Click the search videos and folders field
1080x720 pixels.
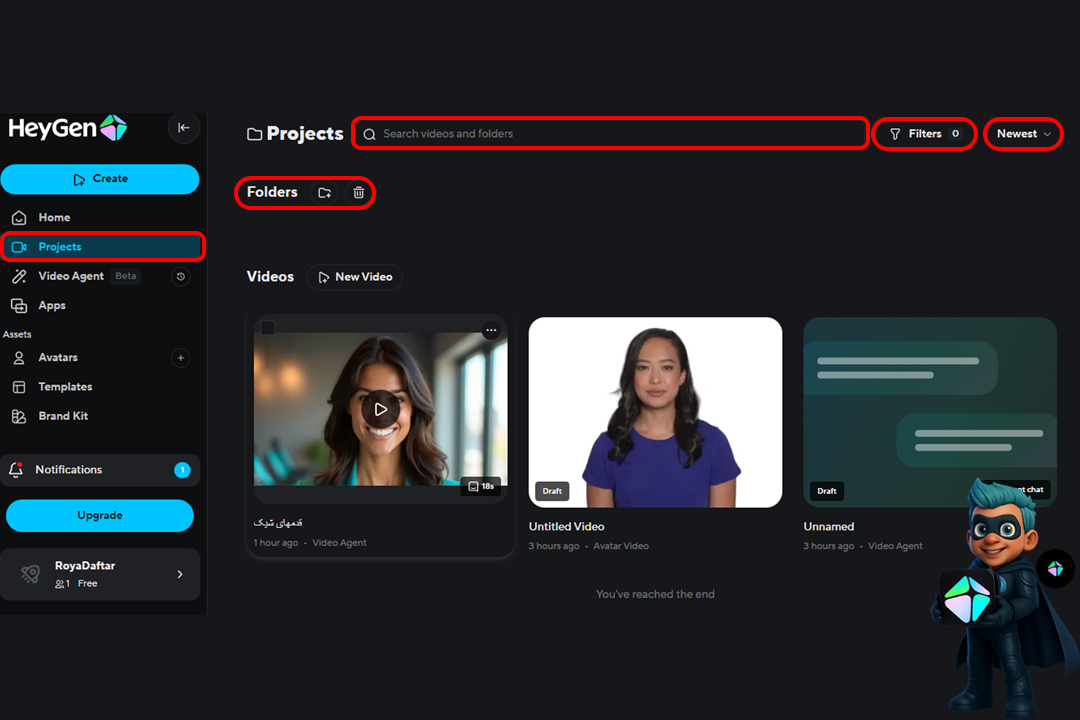point(610,134)
